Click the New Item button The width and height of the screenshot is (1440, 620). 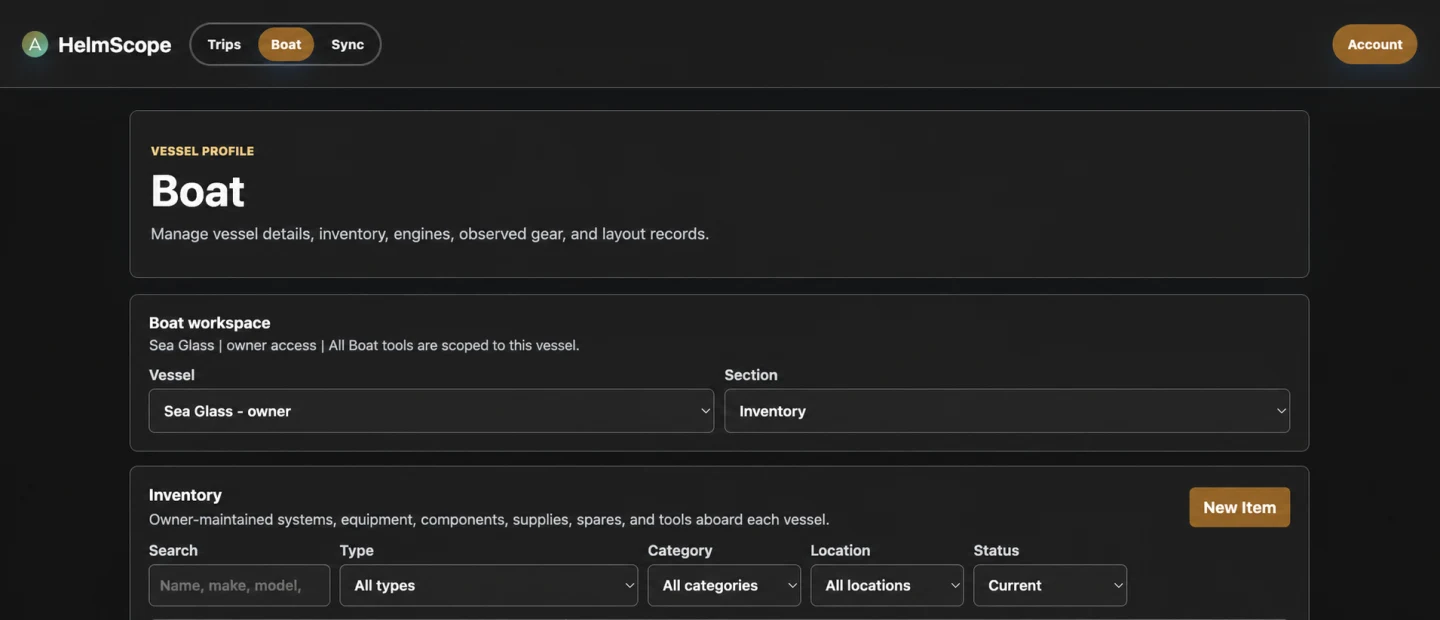click(1239, 507)
